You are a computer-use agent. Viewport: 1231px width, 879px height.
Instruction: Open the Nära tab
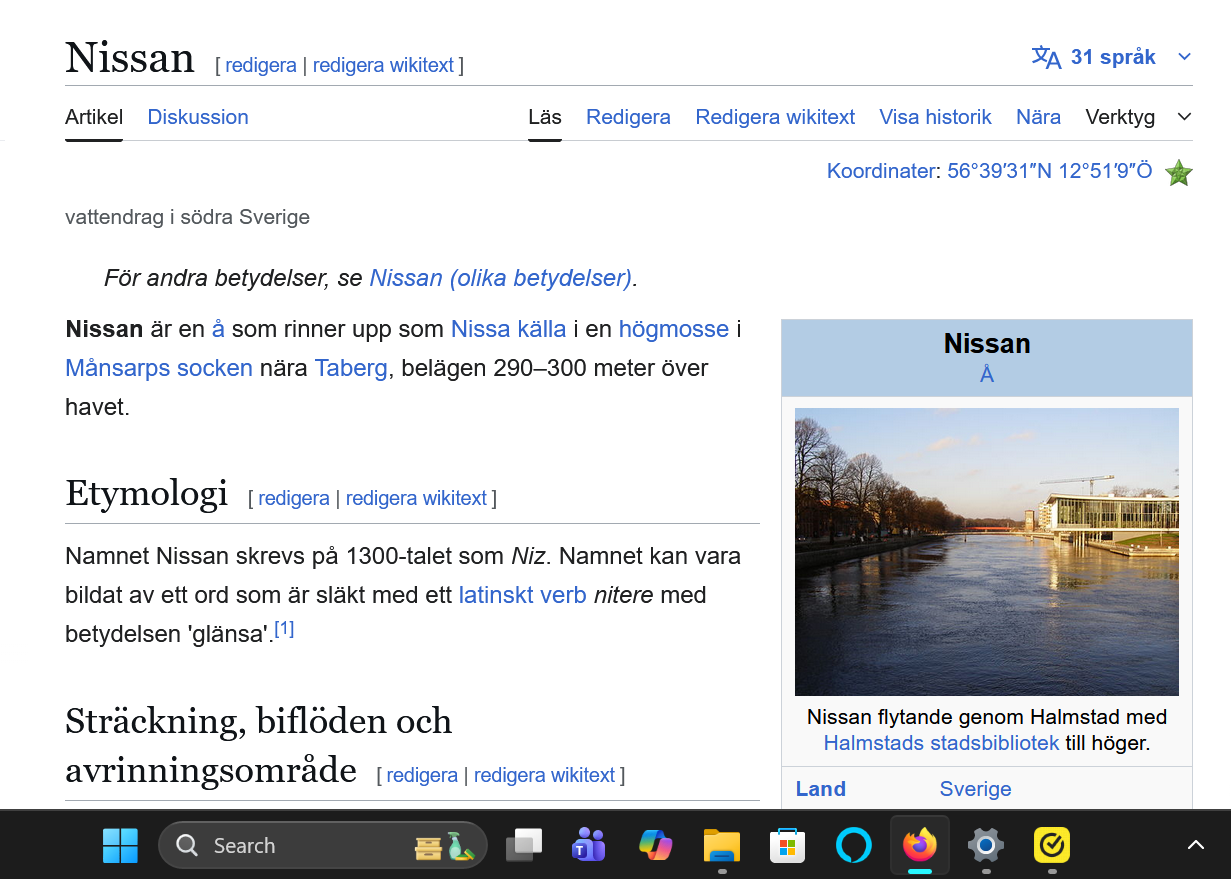pyautogui.click(x=1038, y=117)
